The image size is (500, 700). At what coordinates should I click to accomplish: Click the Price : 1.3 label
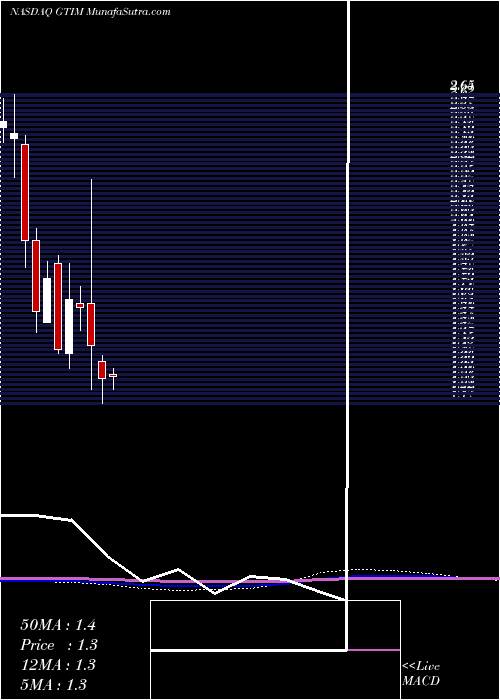59,645
